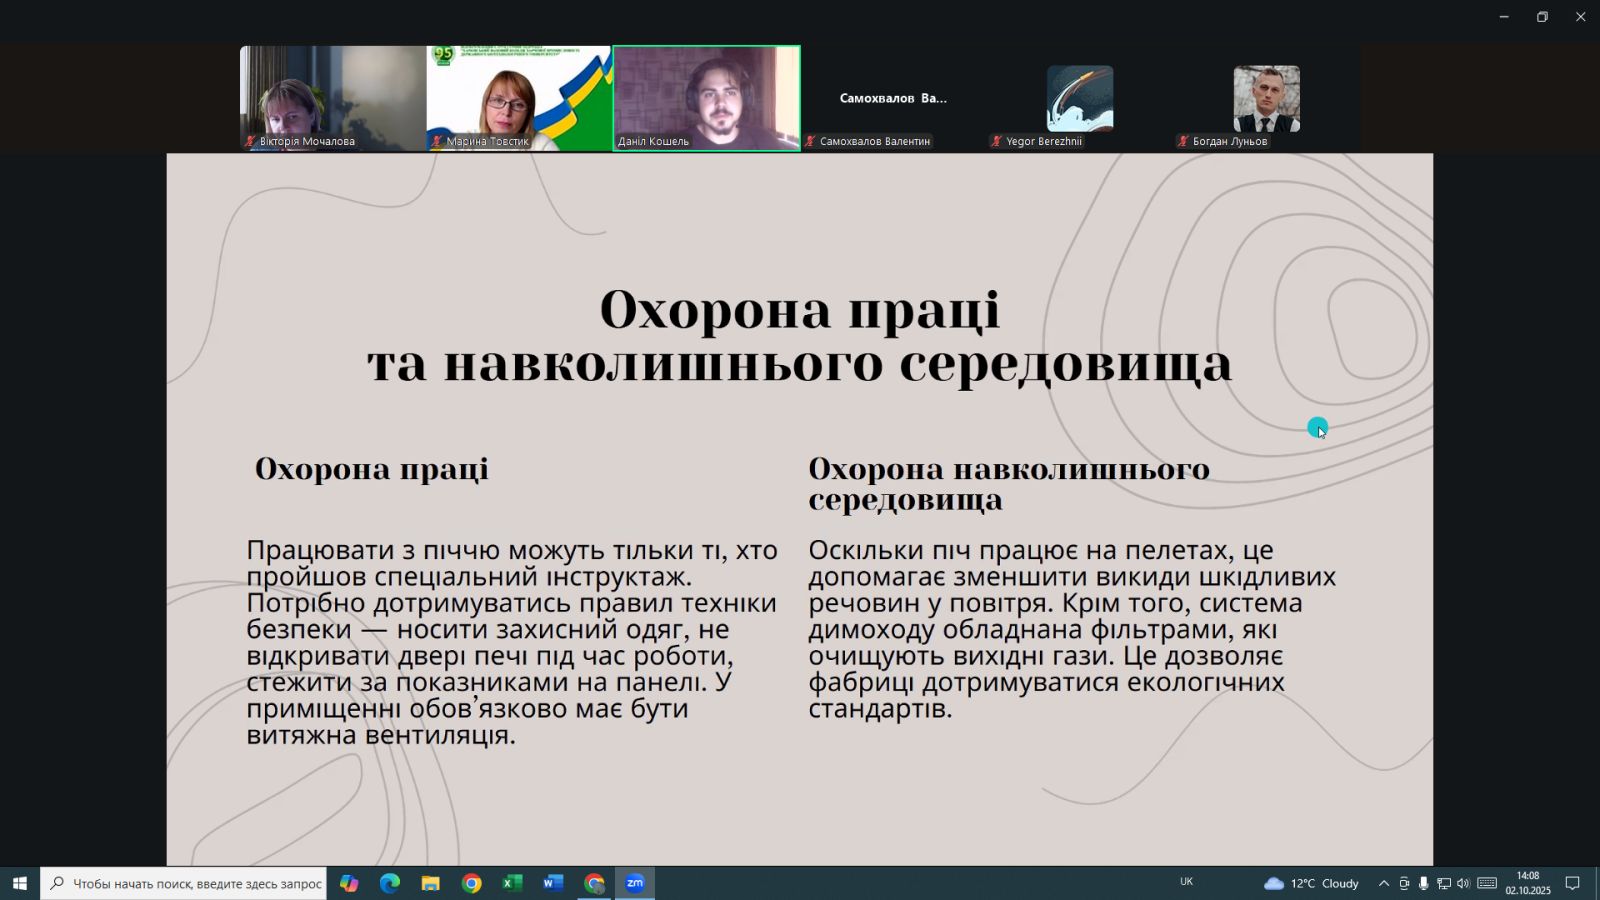
Task: Launch Copilot from the taskbar
Action: click(349, 883)
